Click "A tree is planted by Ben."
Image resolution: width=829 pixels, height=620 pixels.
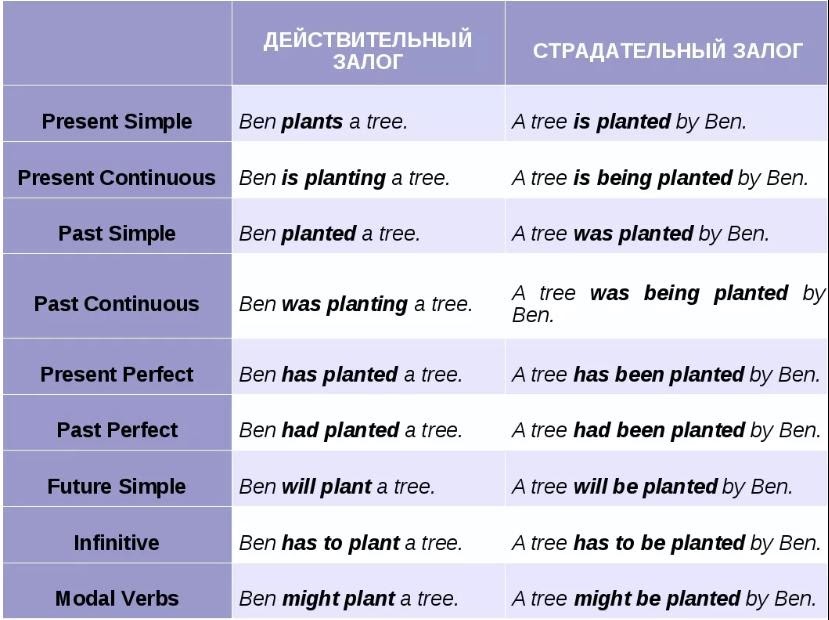coord(629,122)
